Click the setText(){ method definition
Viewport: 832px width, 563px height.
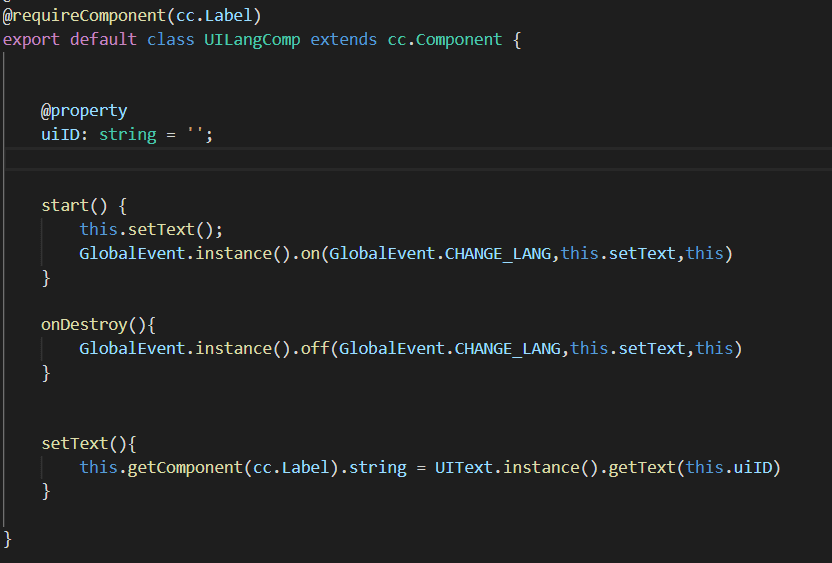click(89, 444)
